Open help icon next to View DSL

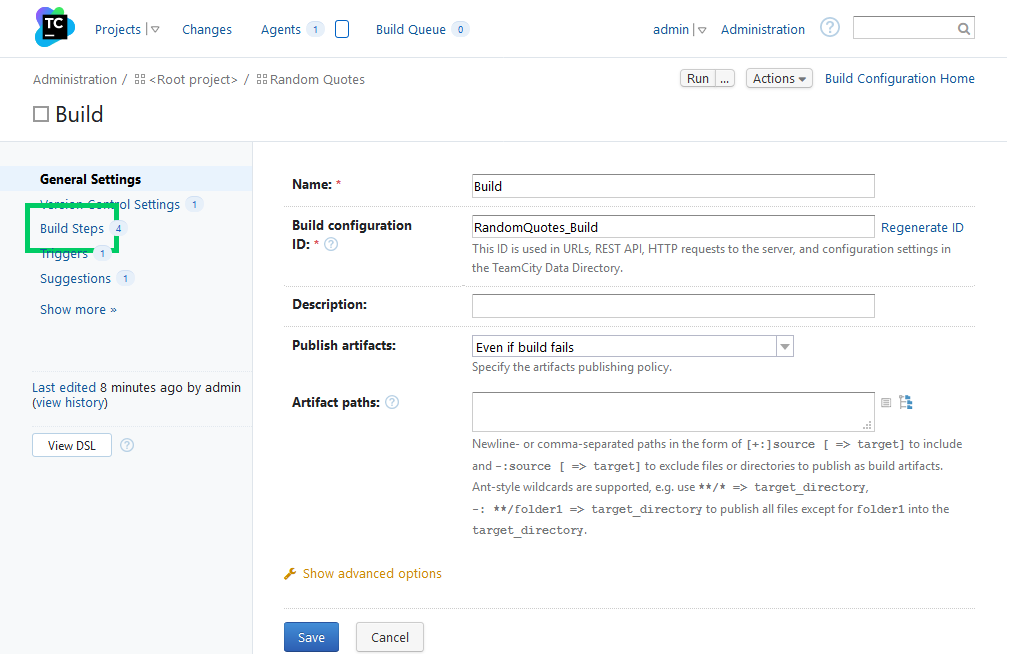127,445
